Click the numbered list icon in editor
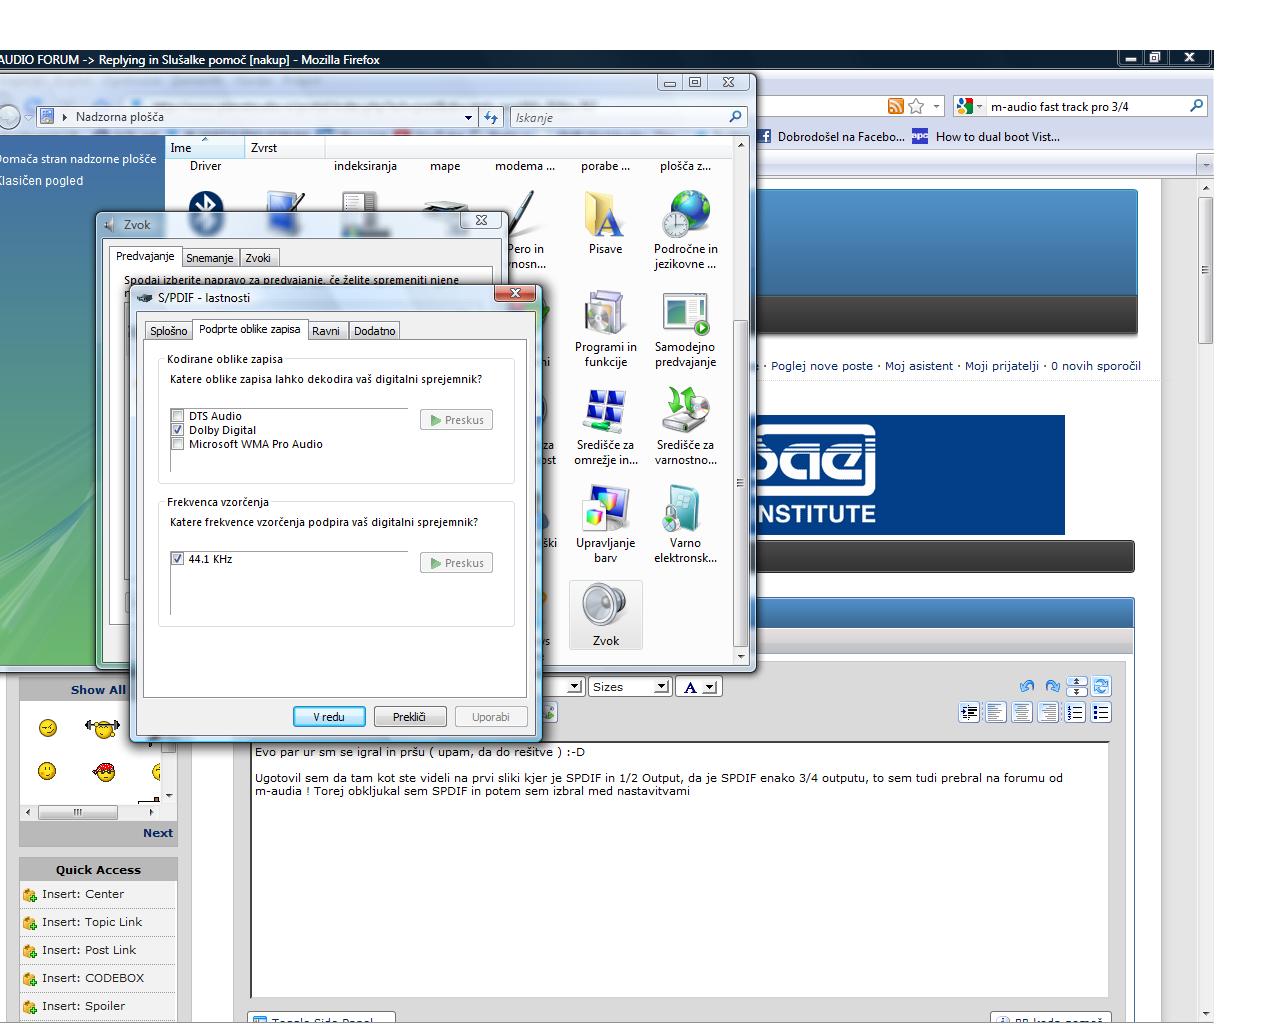1280x1024 pixels. 1075,713
